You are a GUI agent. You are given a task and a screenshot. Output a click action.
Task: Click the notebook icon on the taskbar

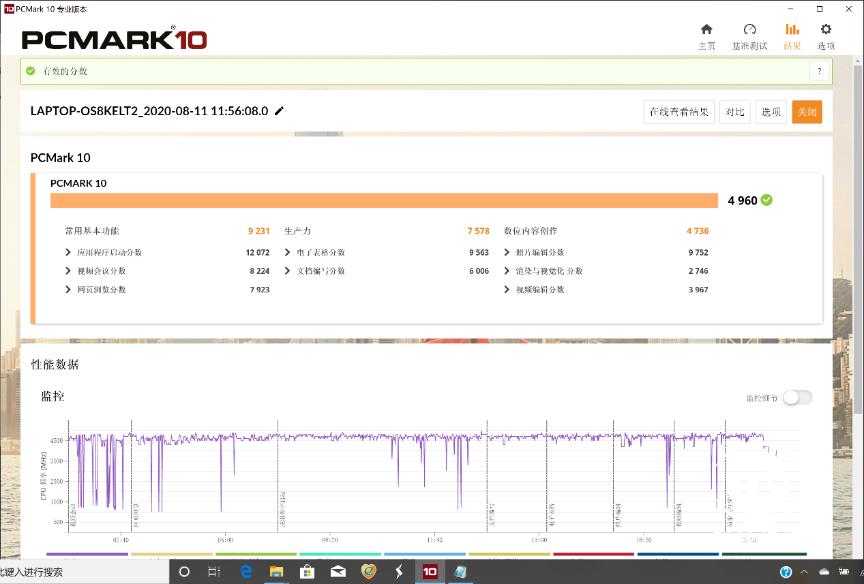click(460, 572)
